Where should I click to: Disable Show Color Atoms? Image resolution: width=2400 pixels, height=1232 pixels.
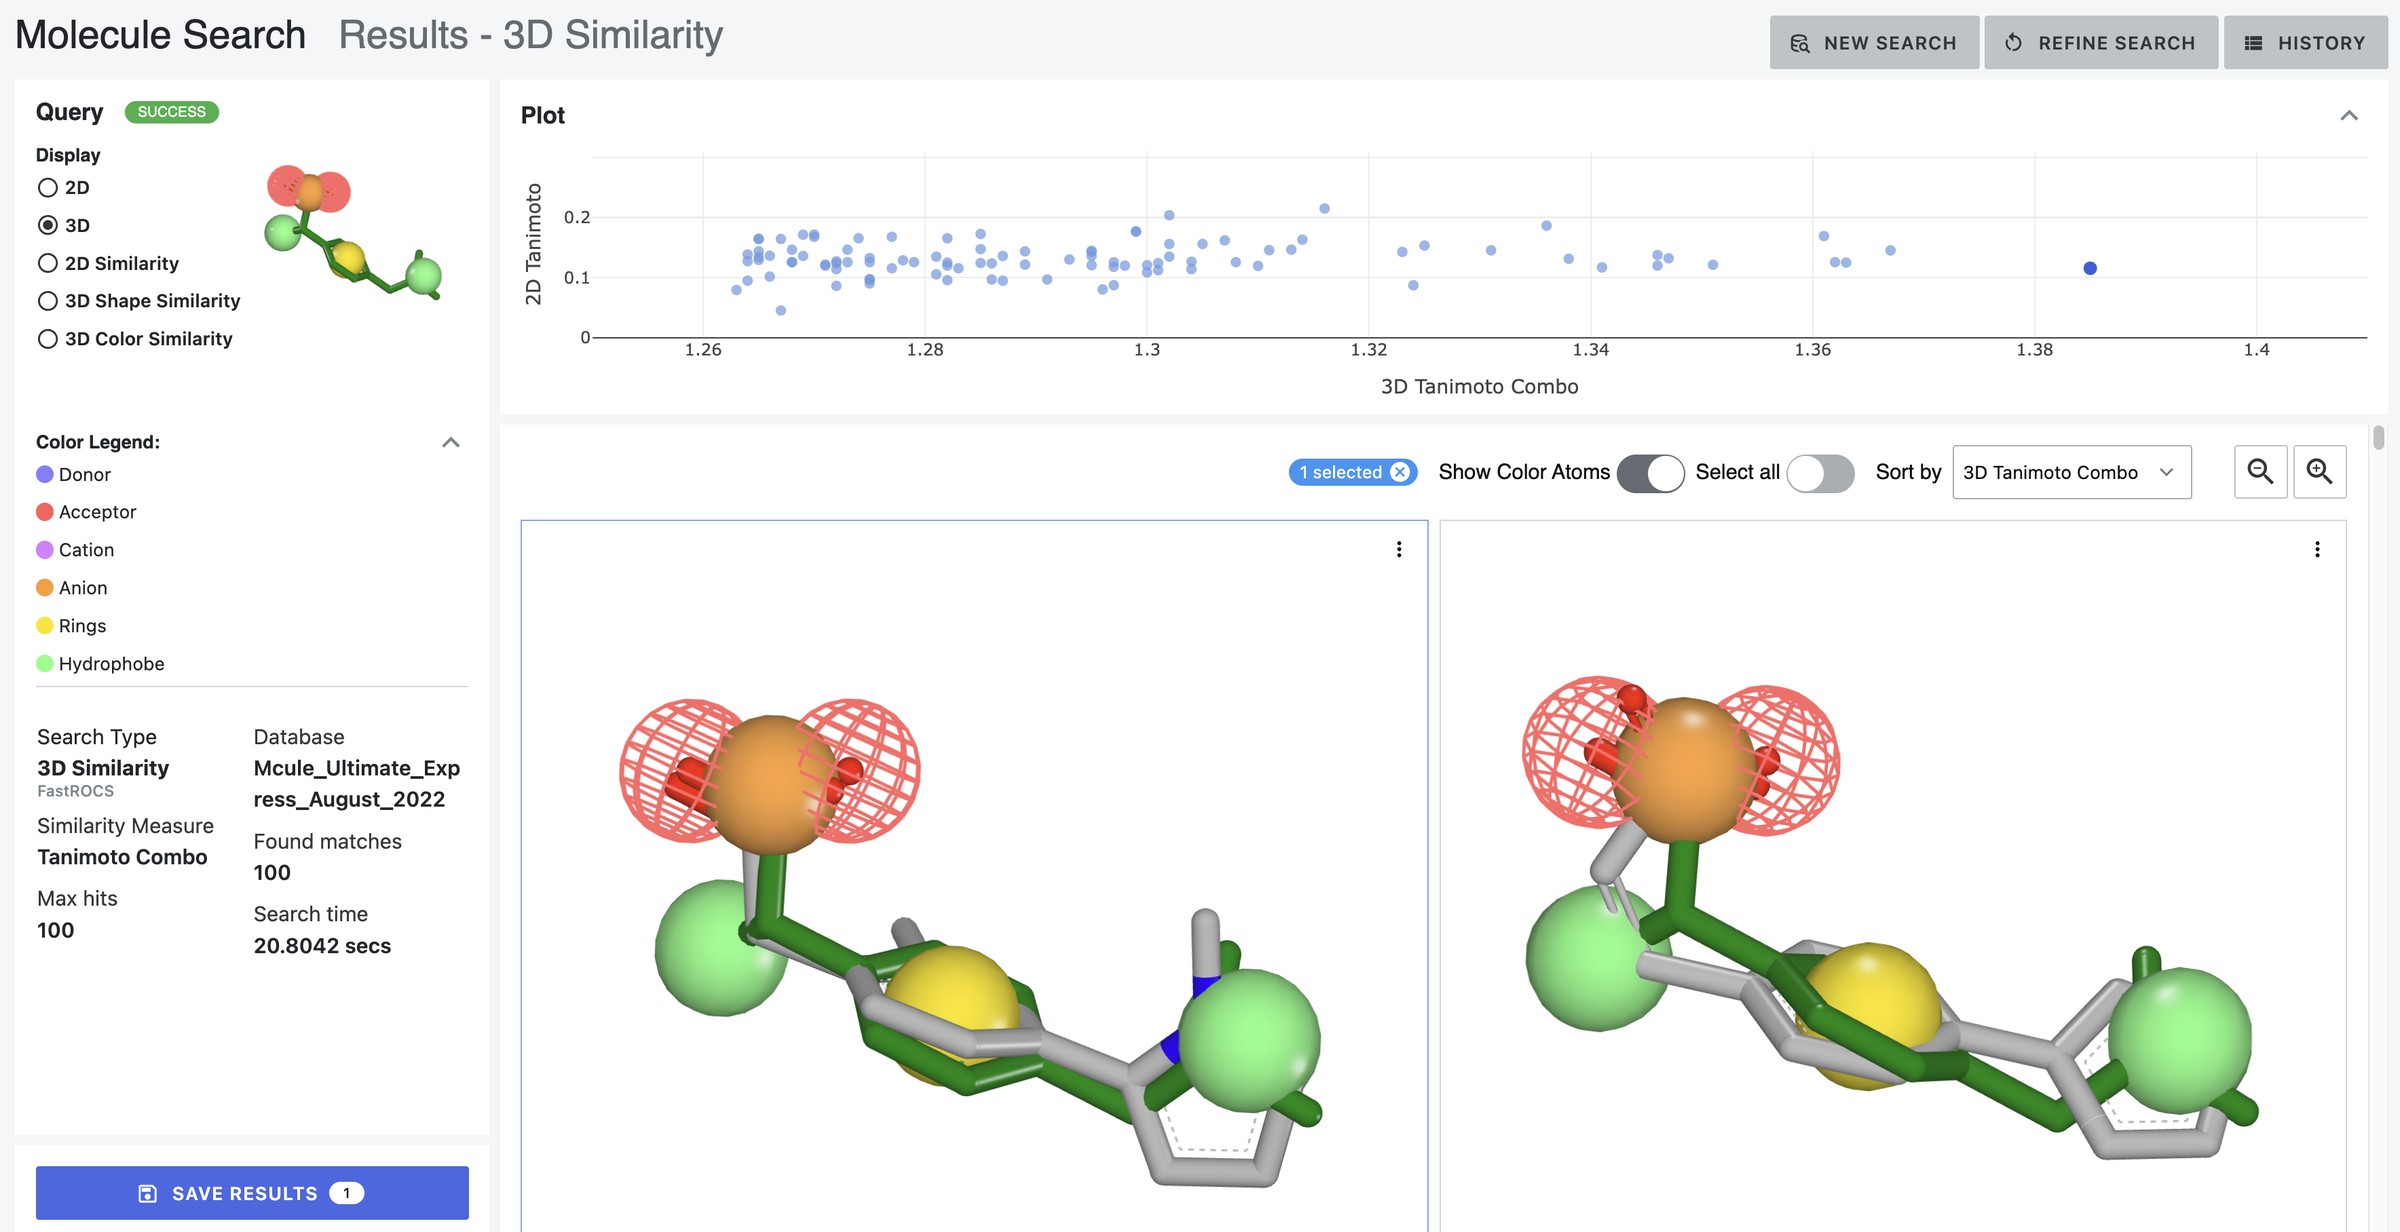1650,472
